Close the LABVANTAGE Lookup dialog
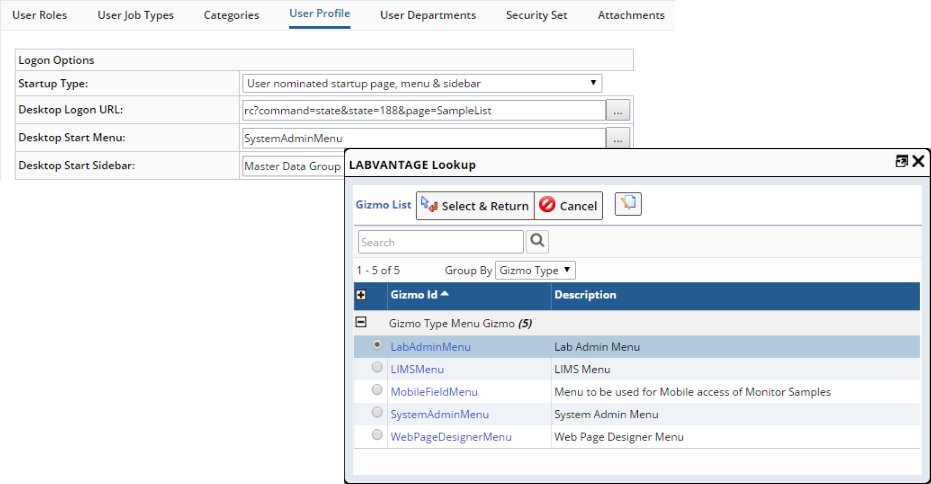Viewport: 931px width, 484px height. 918,161
